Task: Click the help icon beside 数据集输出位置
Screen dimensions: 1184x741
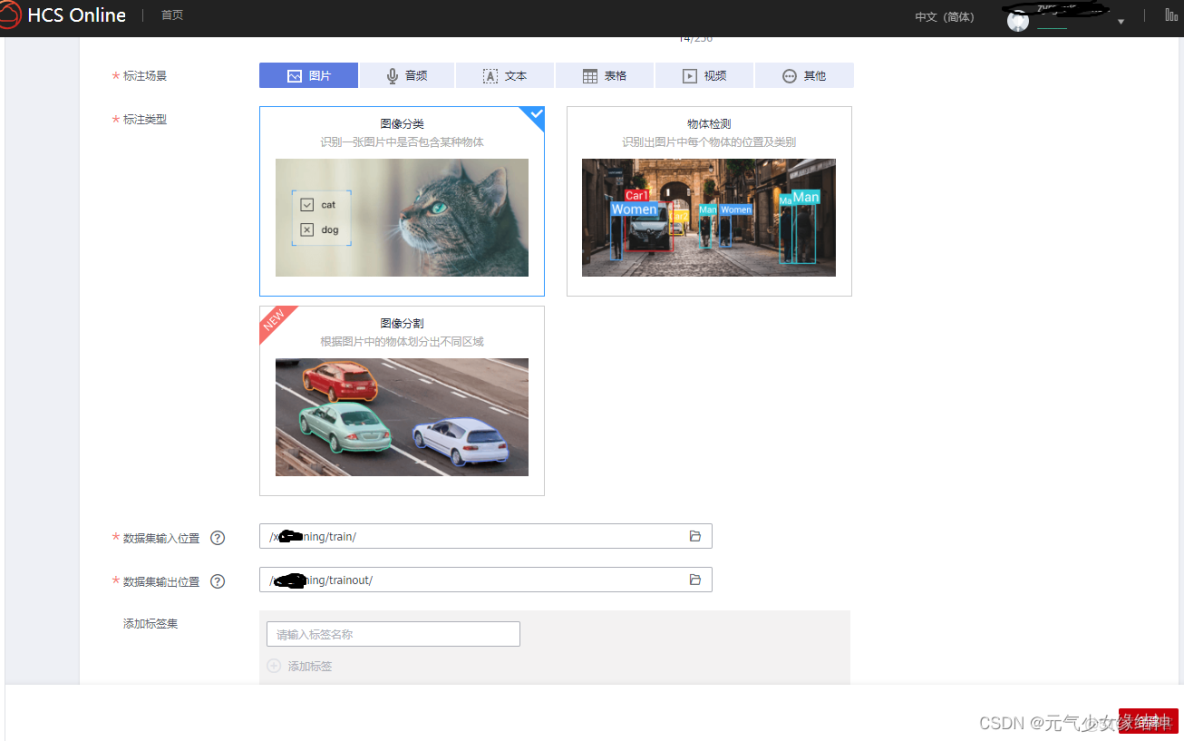Action: pos(217,581)
